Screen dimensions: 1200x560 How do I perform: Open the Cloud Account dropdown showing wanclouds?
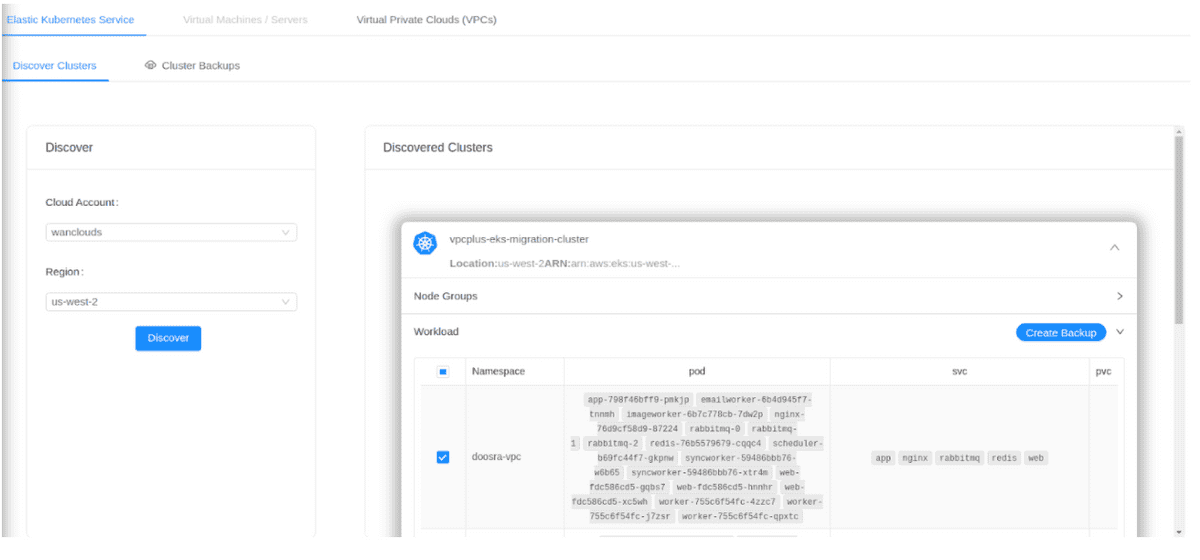point(171,233)
